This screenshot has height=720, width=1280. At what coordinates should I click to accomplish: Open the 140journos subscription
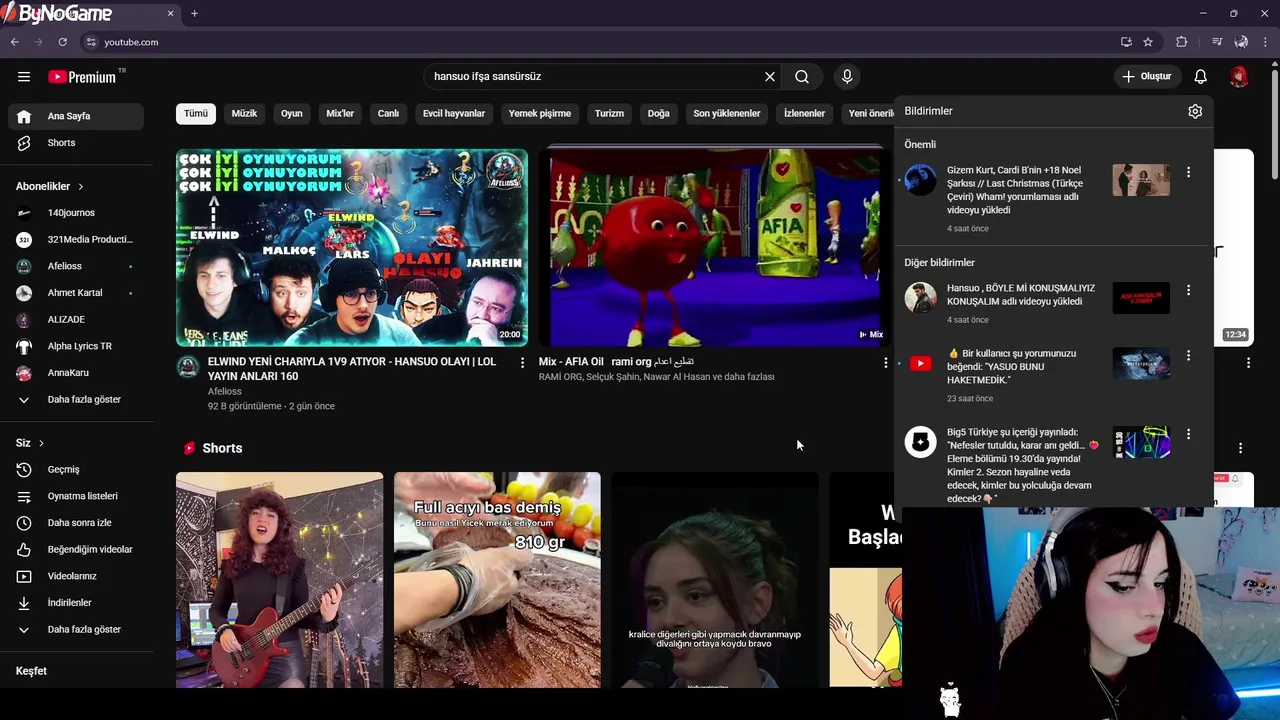76,213
